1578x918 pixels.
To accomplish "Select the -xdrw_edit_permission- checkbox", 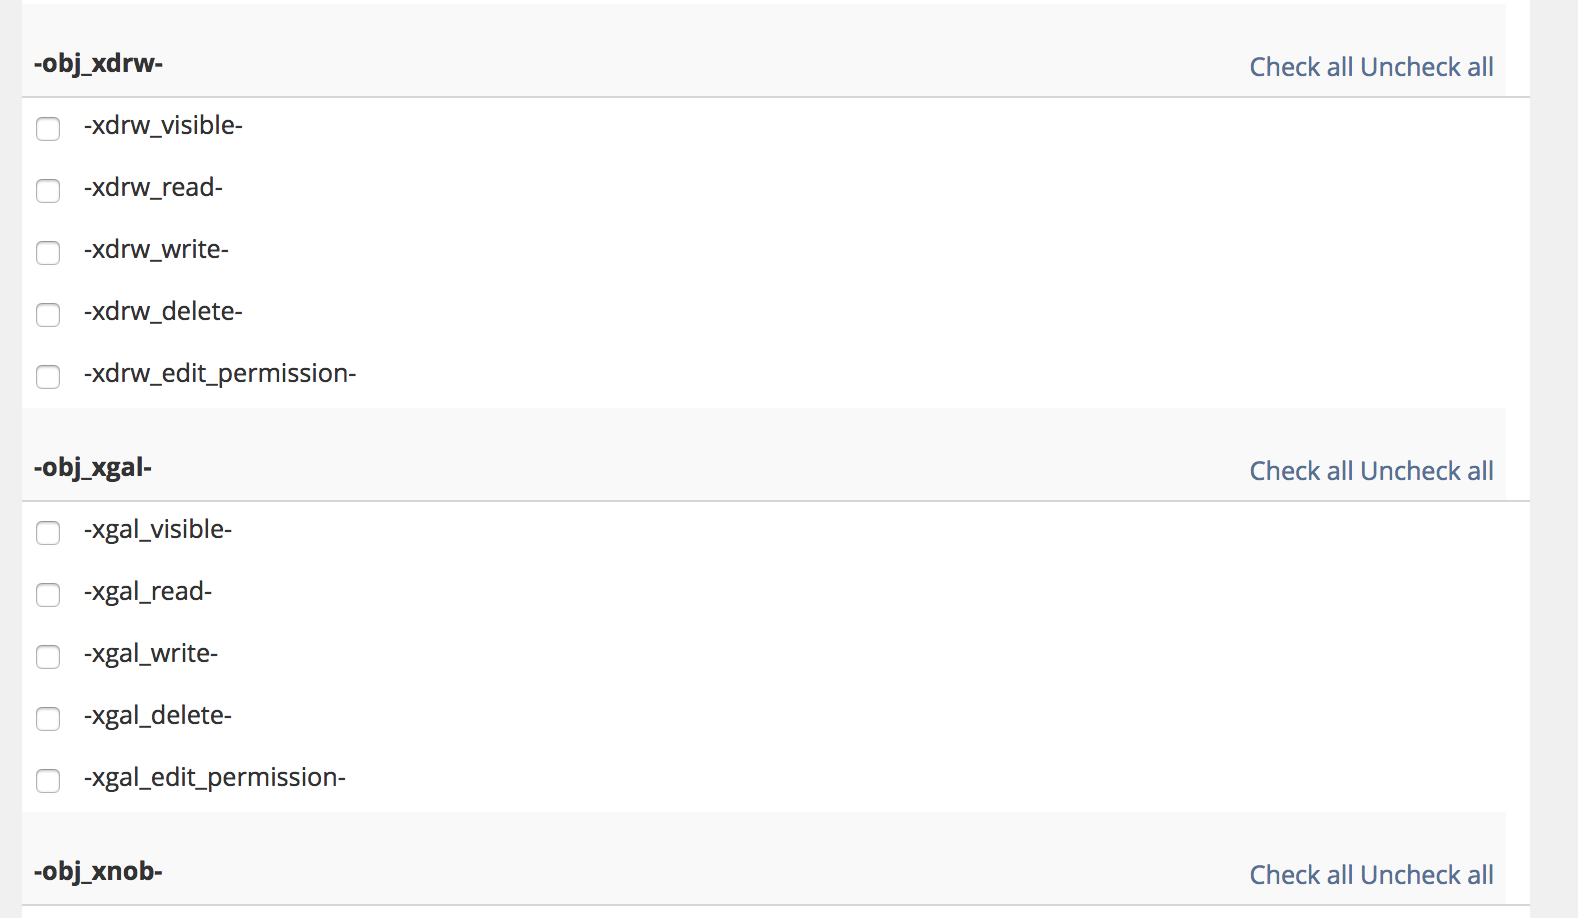I will [x=48, y=377].
